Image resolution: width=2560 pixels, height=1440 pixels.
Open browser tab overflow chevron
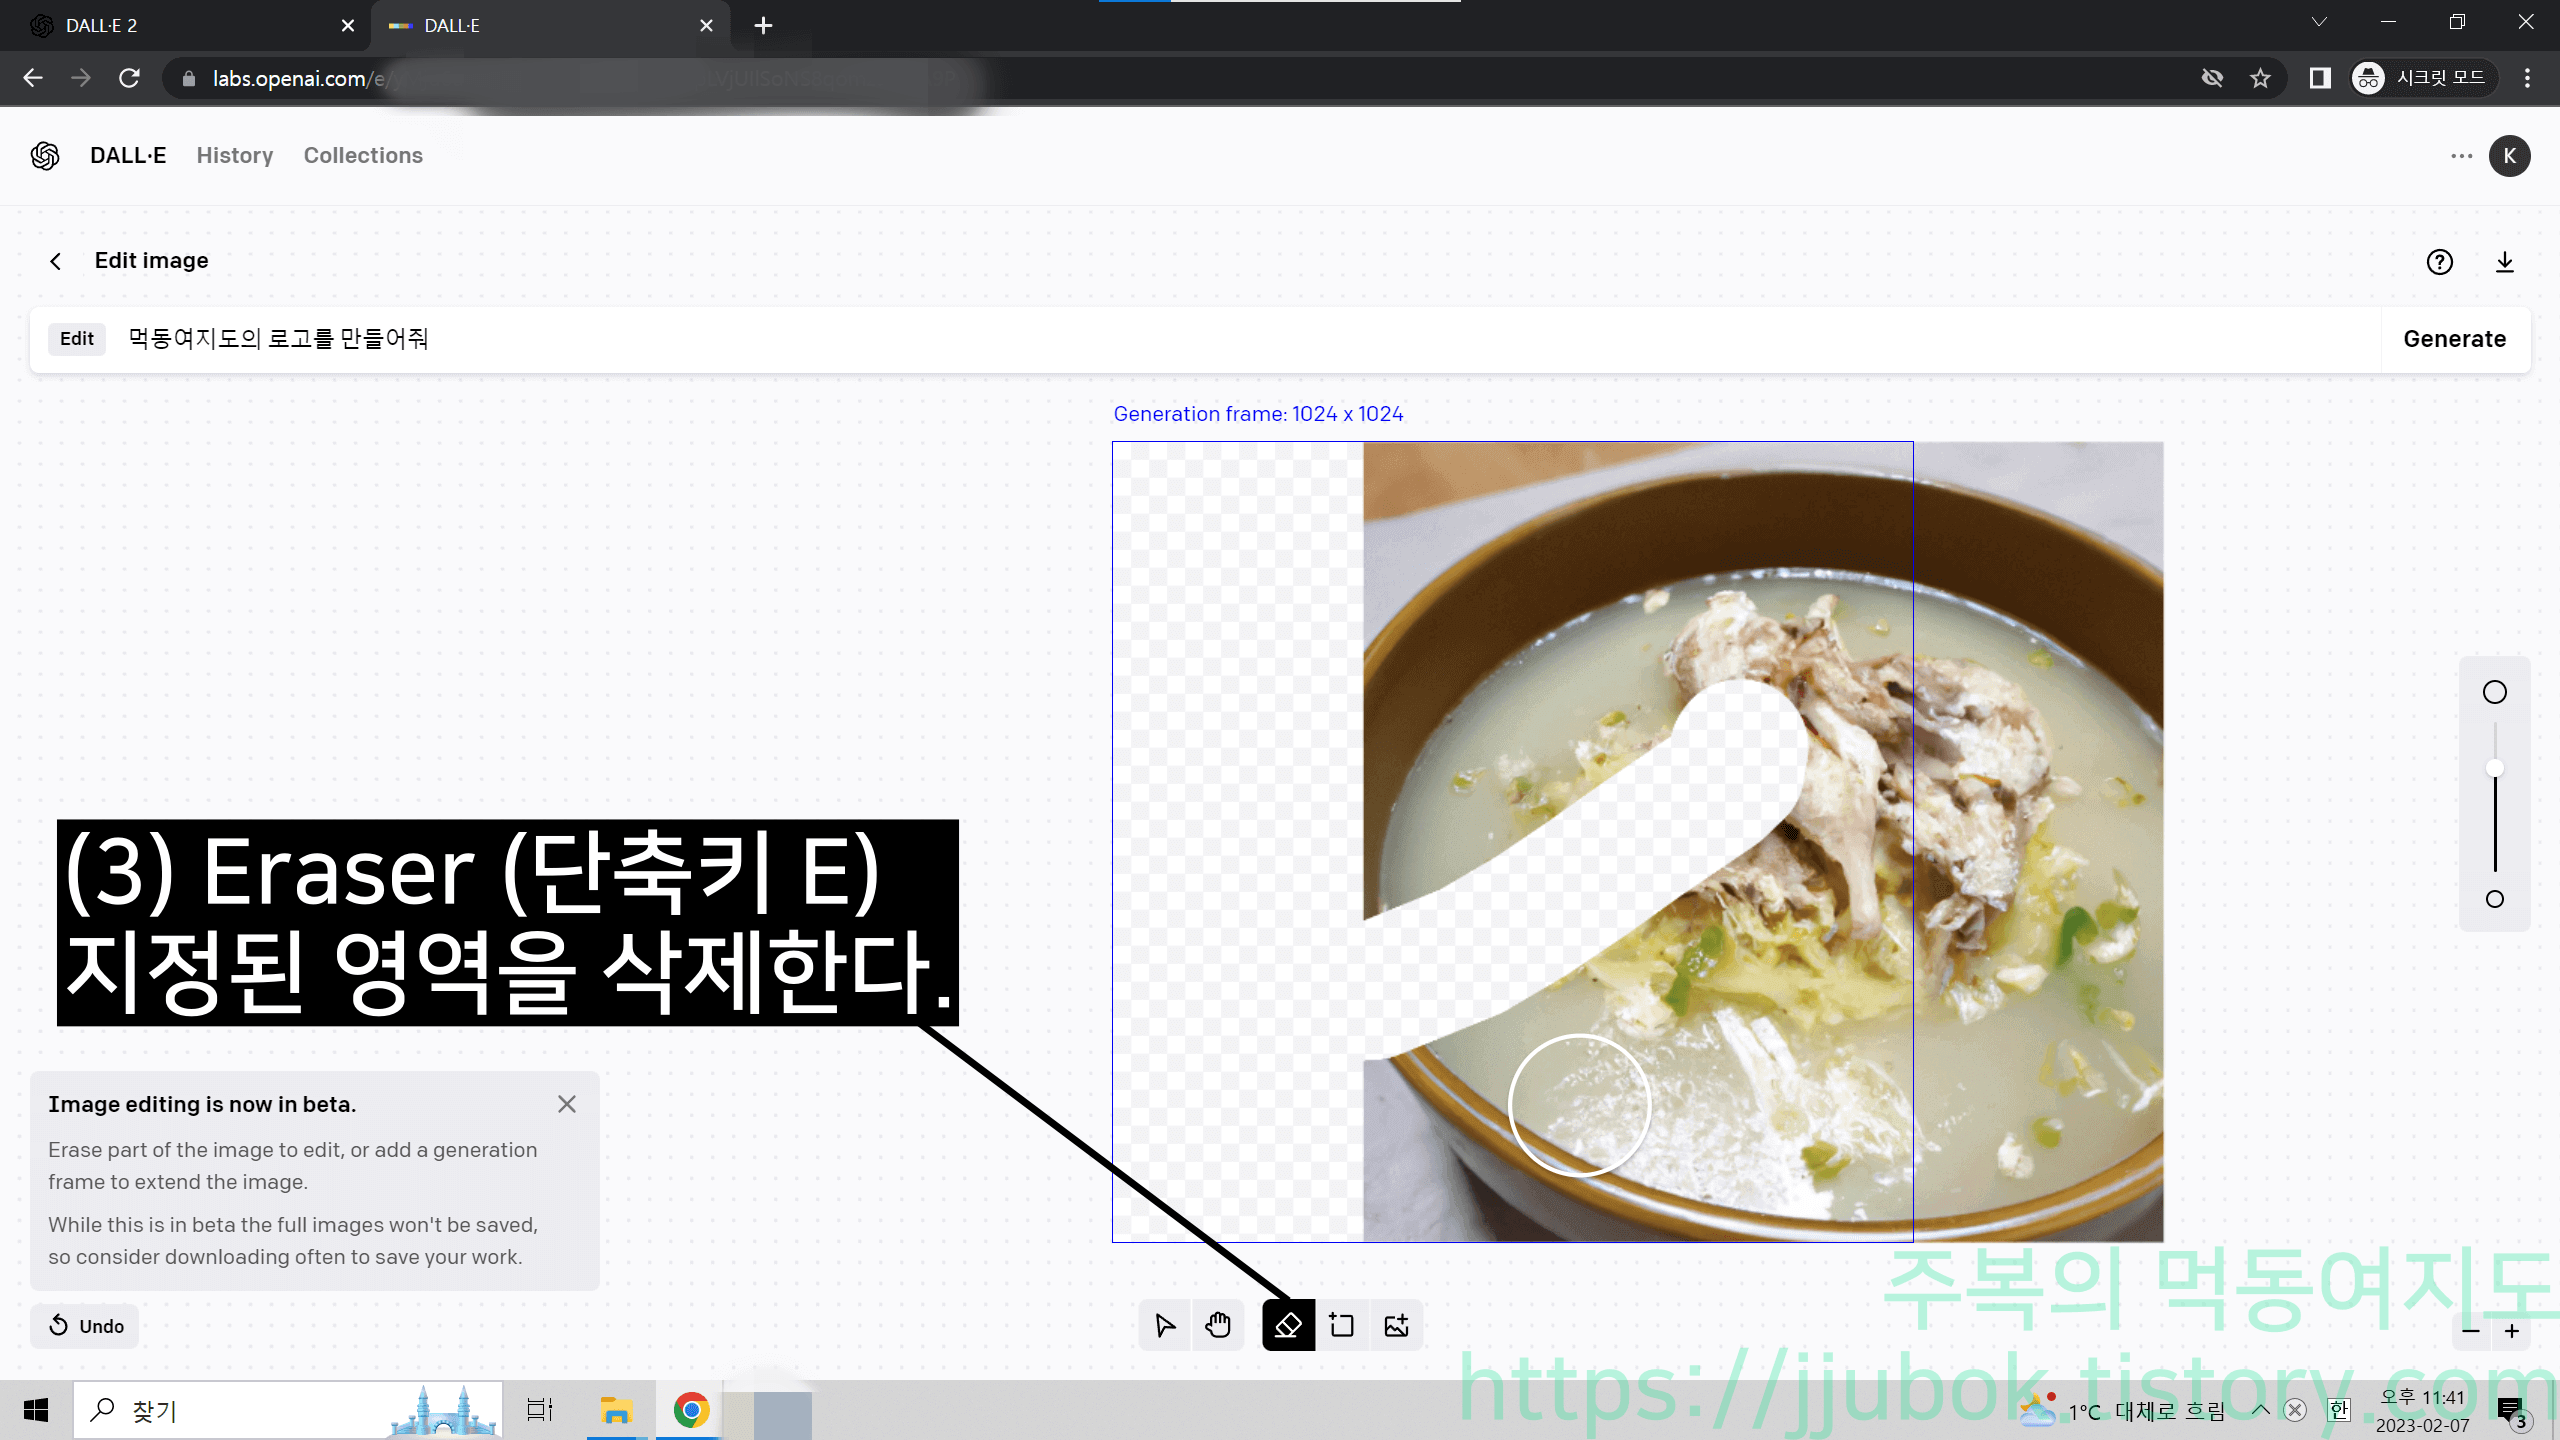2318,22
